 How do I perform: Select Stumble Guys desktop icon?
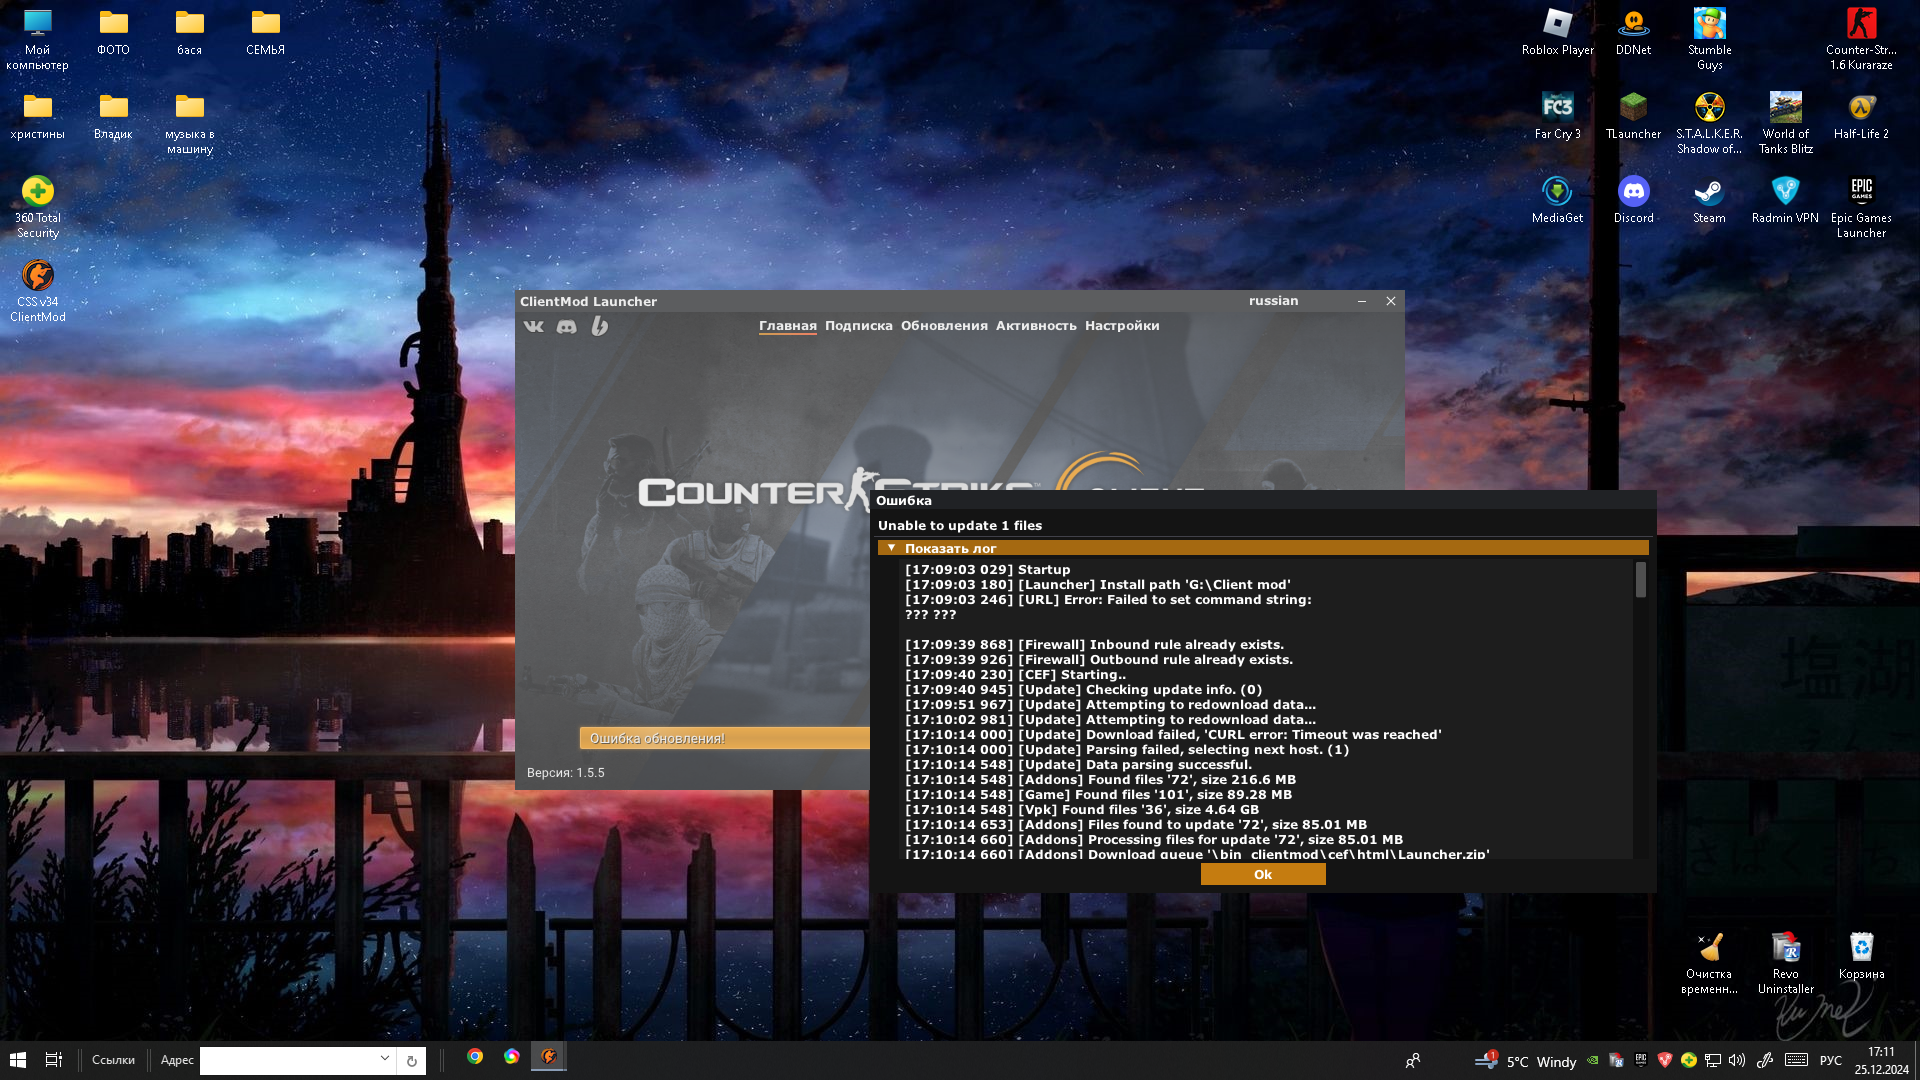point(1710,40)
